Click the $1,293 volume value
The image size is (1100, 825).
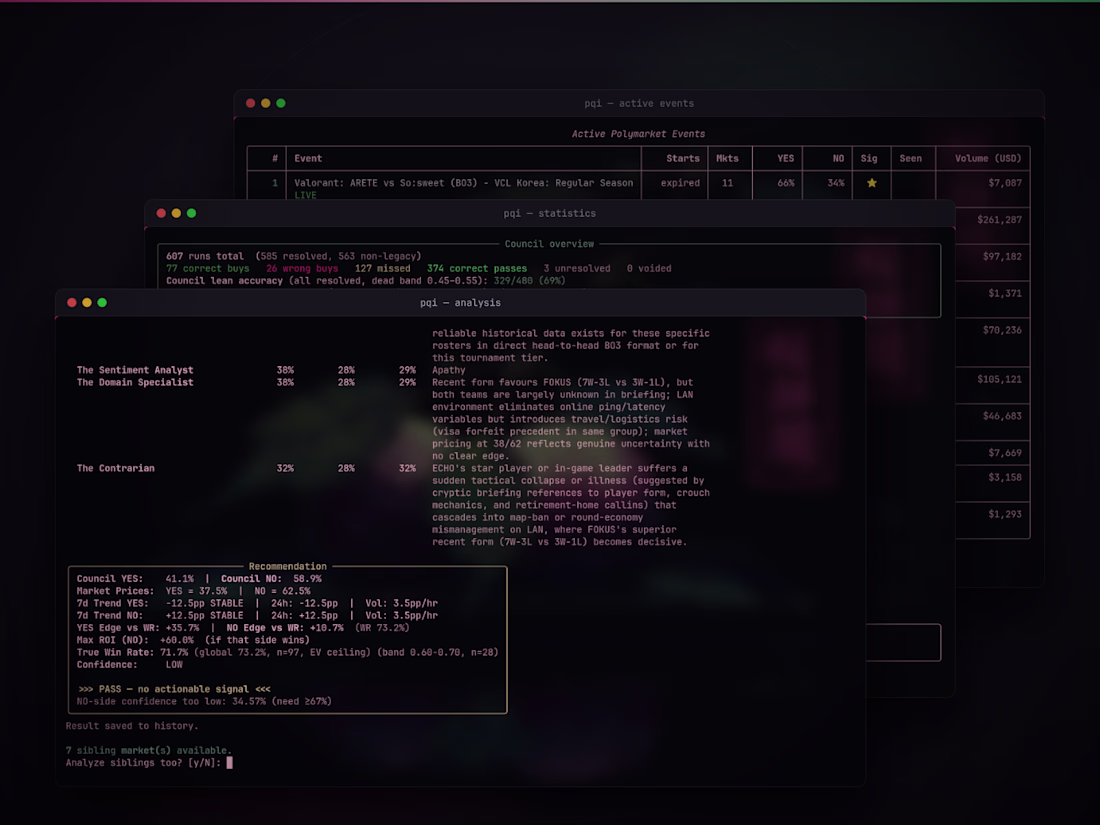(1005, 514)
